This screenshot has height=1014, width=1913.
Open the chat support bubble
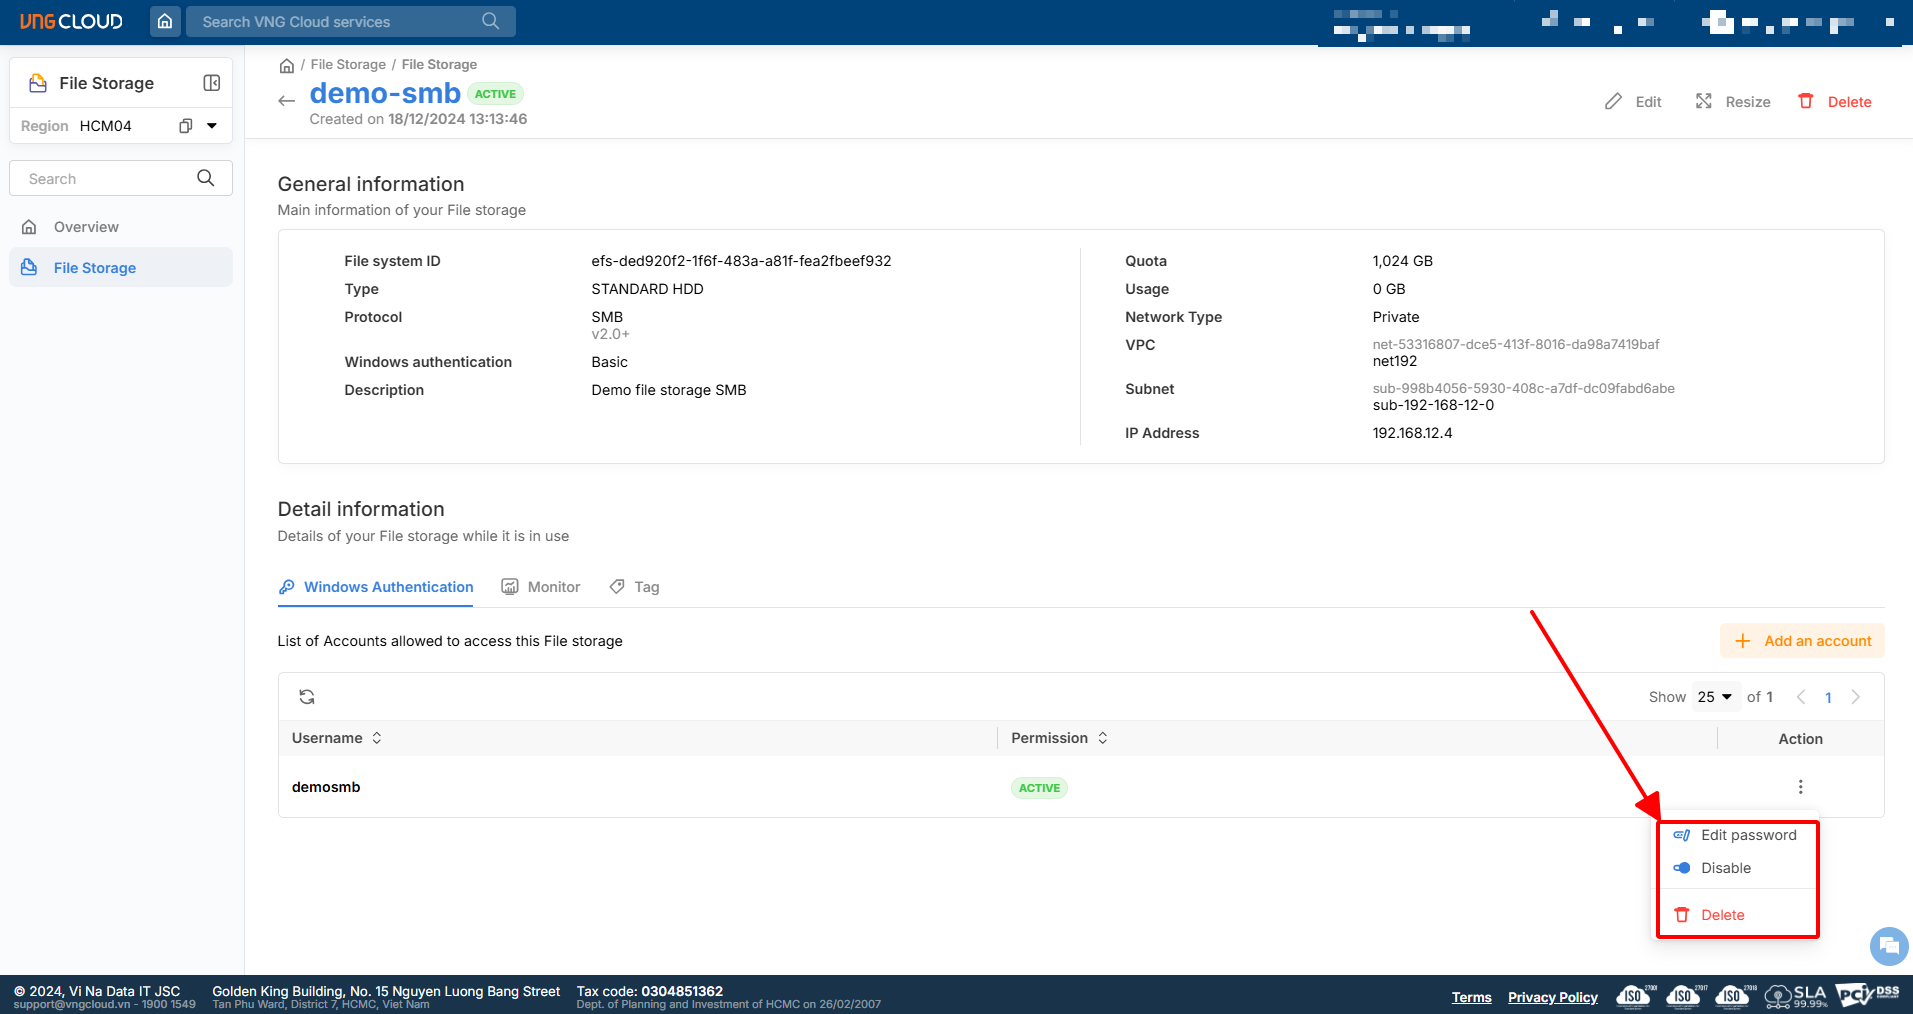[1888, 945]
